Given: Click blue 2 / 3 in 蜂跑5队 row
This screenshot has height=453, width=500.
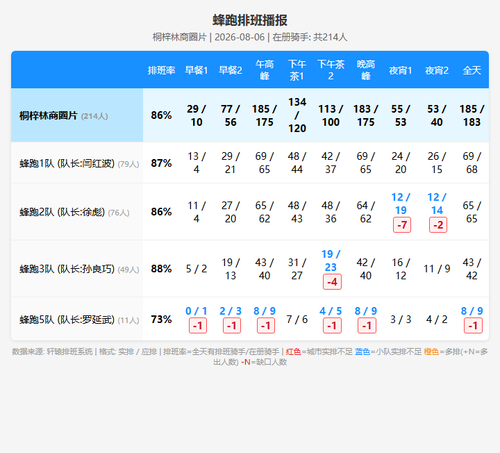Looking at the screenshot, I should coord(230,311).
